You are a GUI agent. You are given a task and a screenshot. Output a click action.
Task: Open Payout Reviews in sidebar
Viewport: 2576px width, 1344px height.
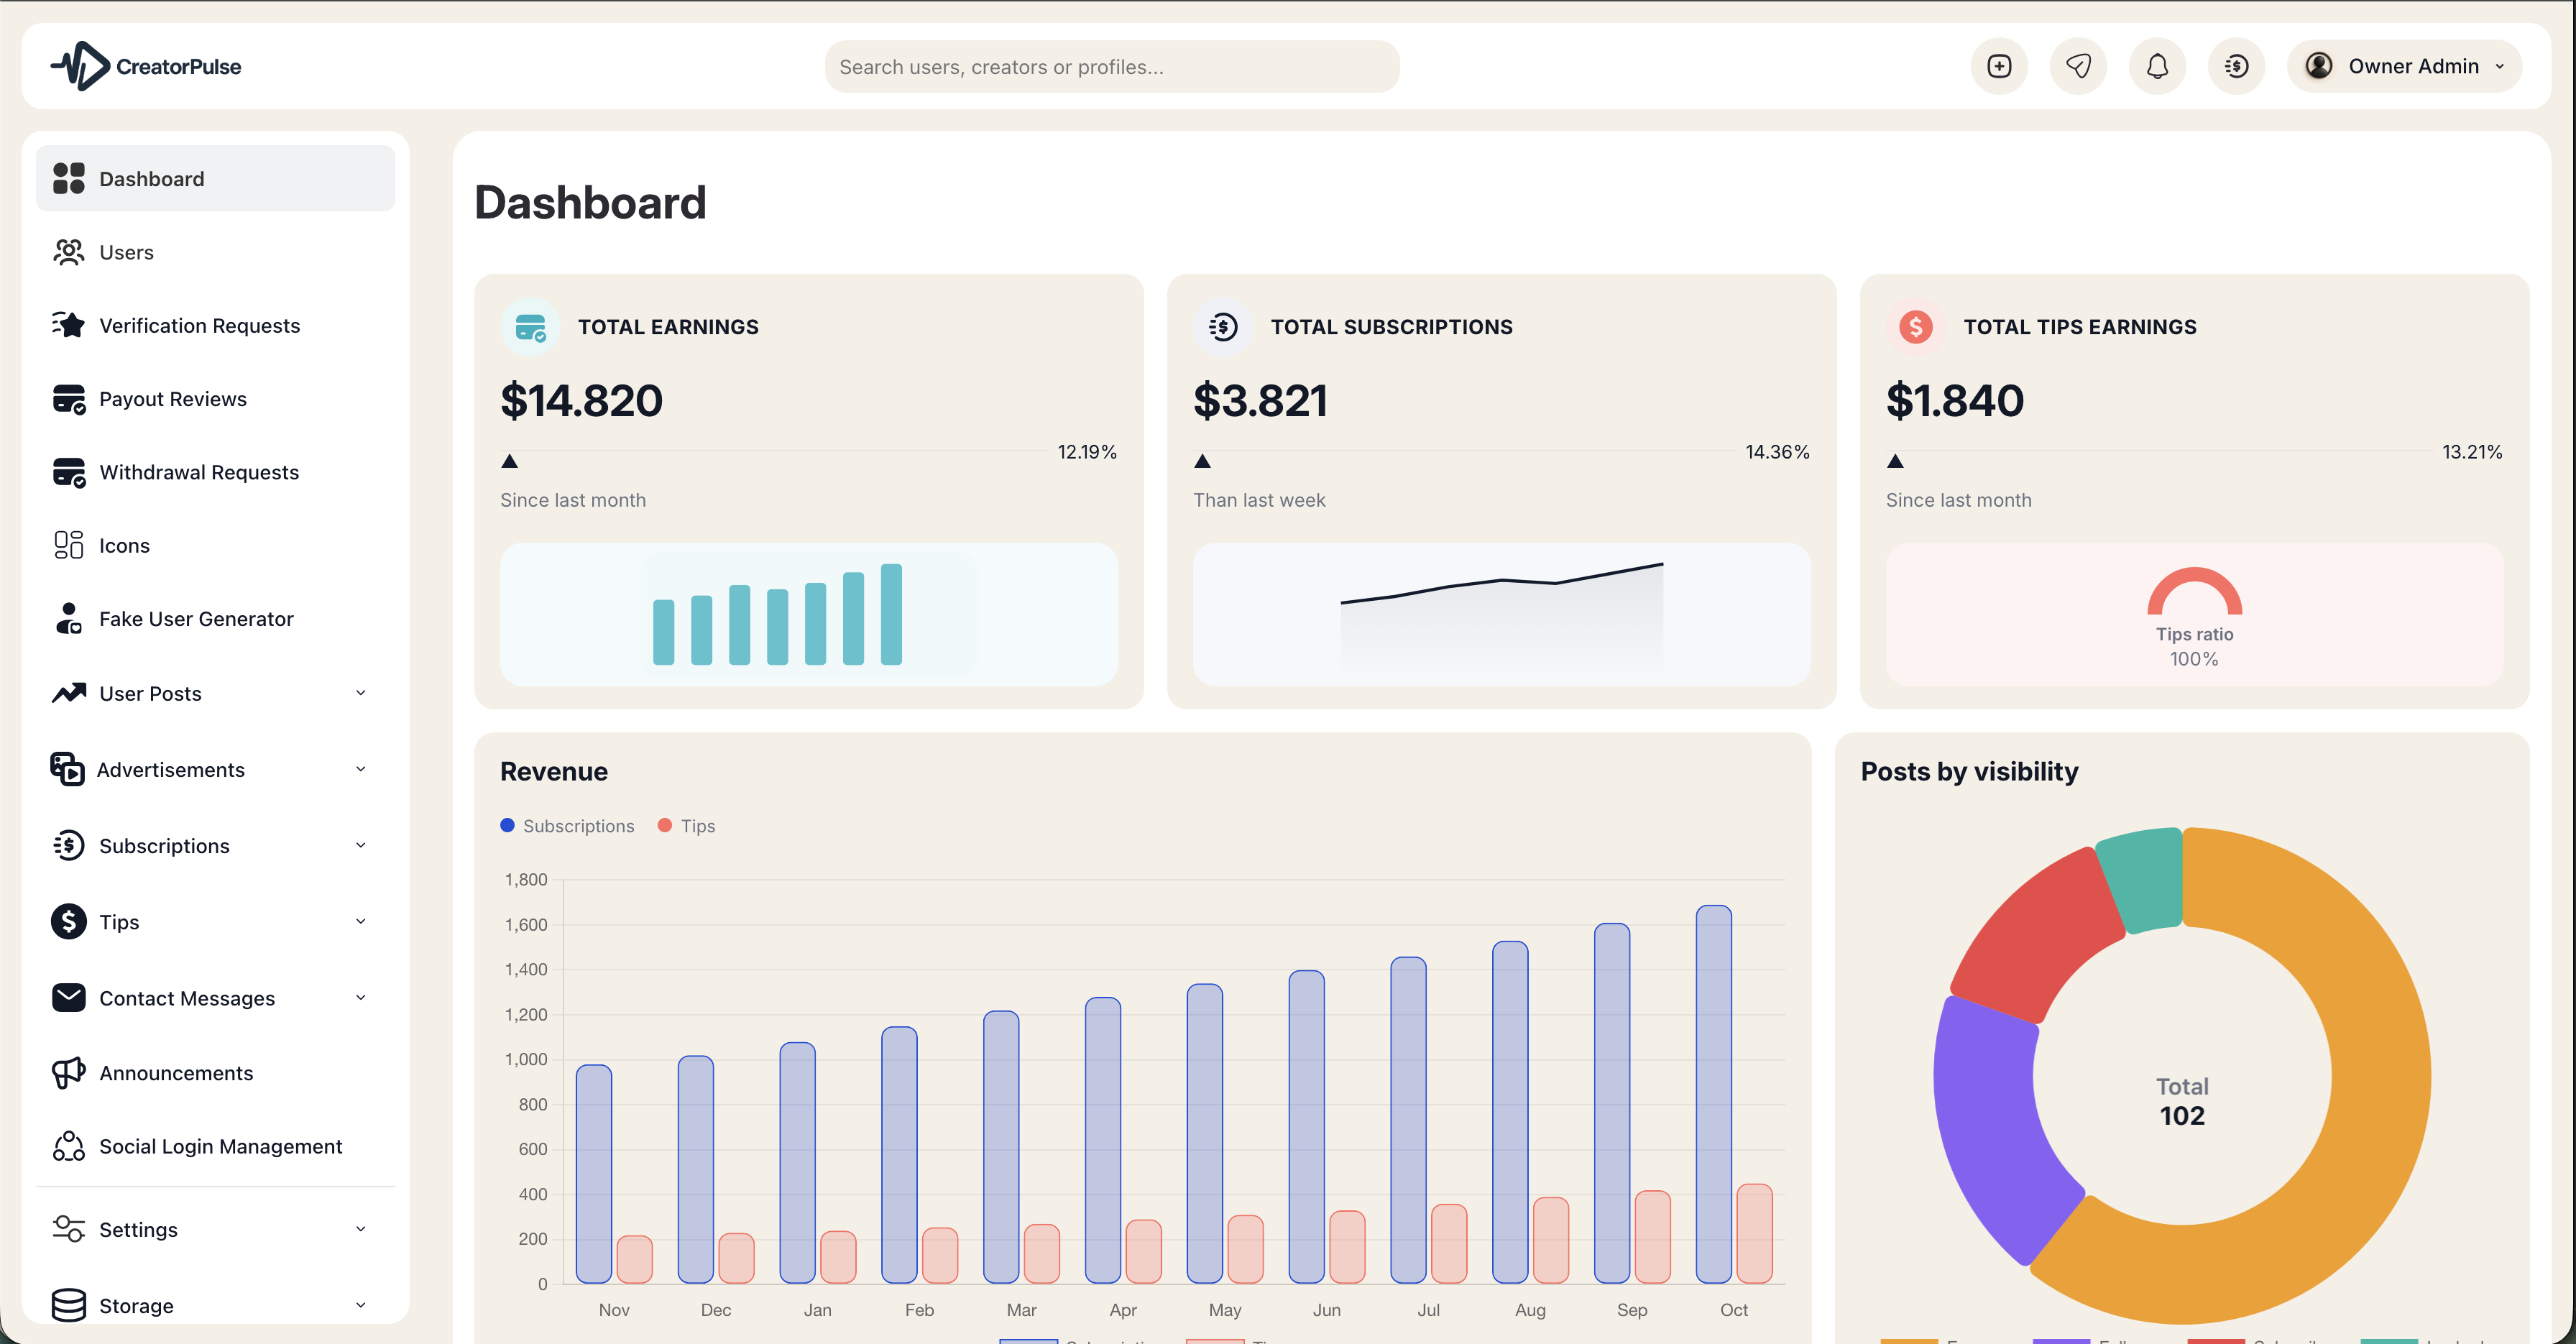[215, 398]
